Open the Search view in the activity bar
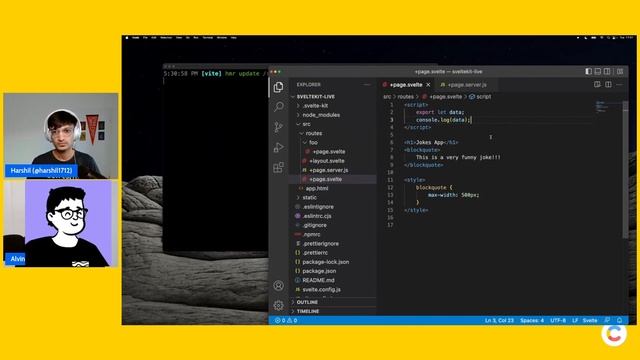Viewport: 640px width, 360px height. 278,107
